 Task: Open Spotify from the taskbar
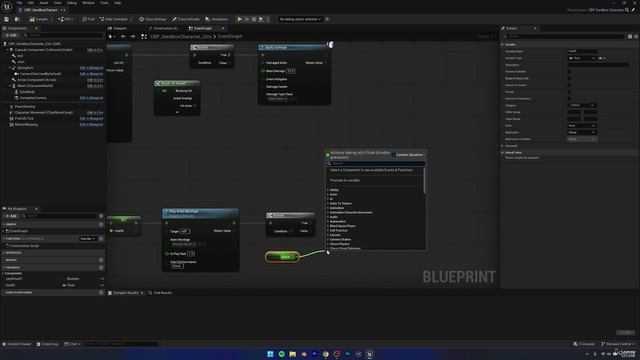coord(282,354)
